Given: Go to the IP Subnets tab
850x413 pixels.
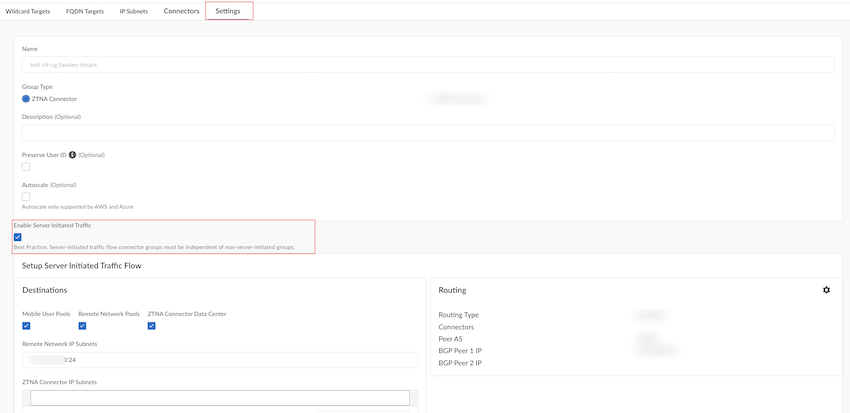Looking at the screenshot, I should [x=134, y=11].
